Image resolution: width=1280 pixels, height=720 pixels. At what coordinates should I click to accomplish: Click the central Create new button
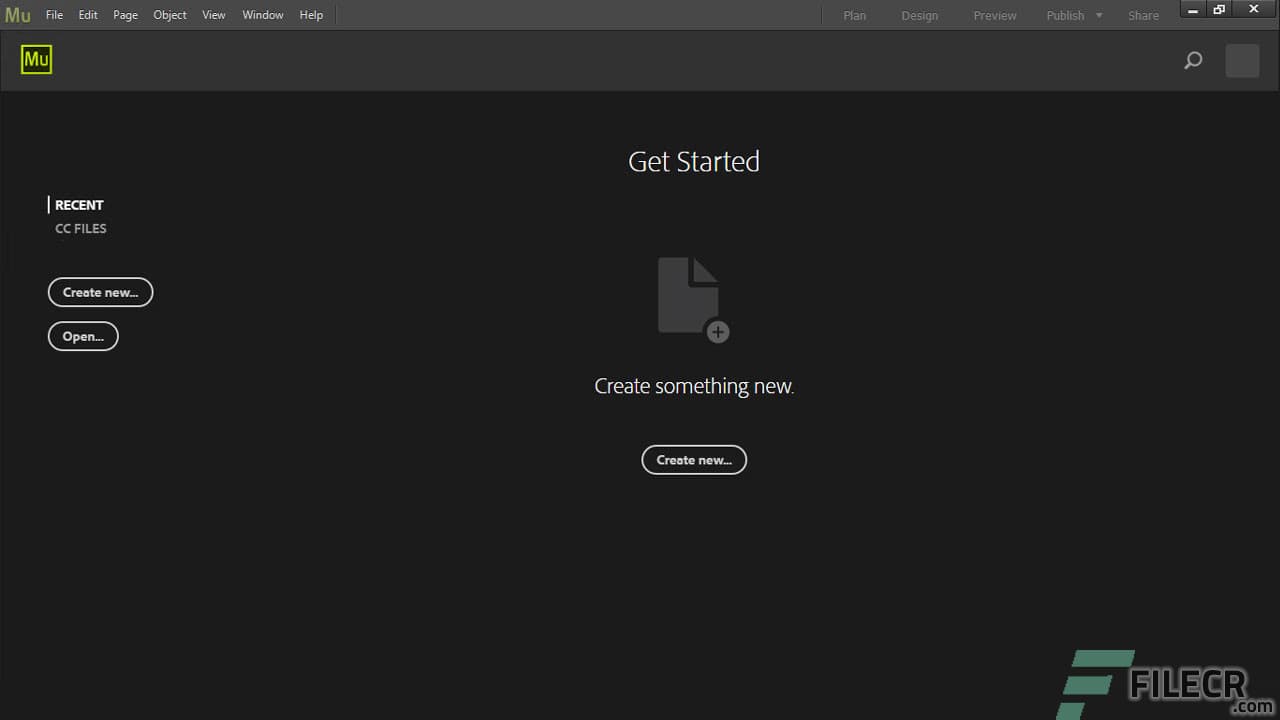click(x=694, y=460)
